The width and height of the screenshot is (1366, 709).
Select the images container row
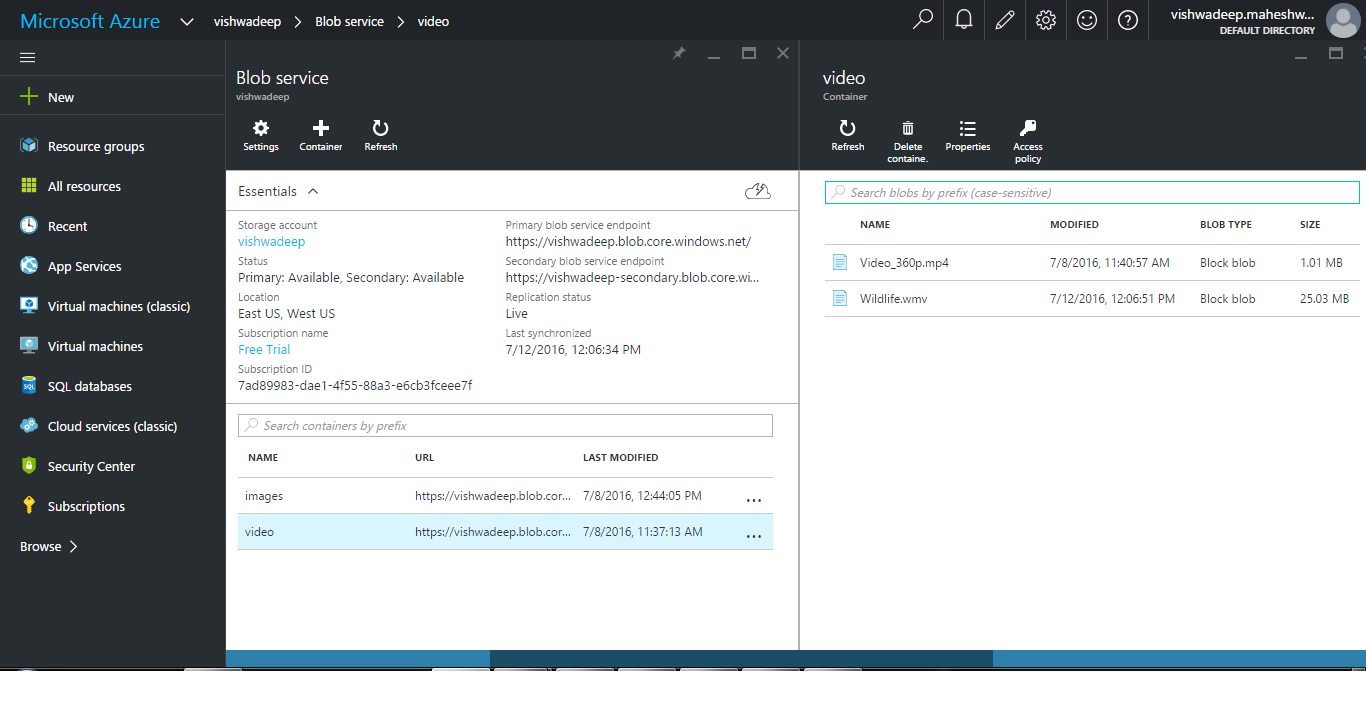coord(505,496)
